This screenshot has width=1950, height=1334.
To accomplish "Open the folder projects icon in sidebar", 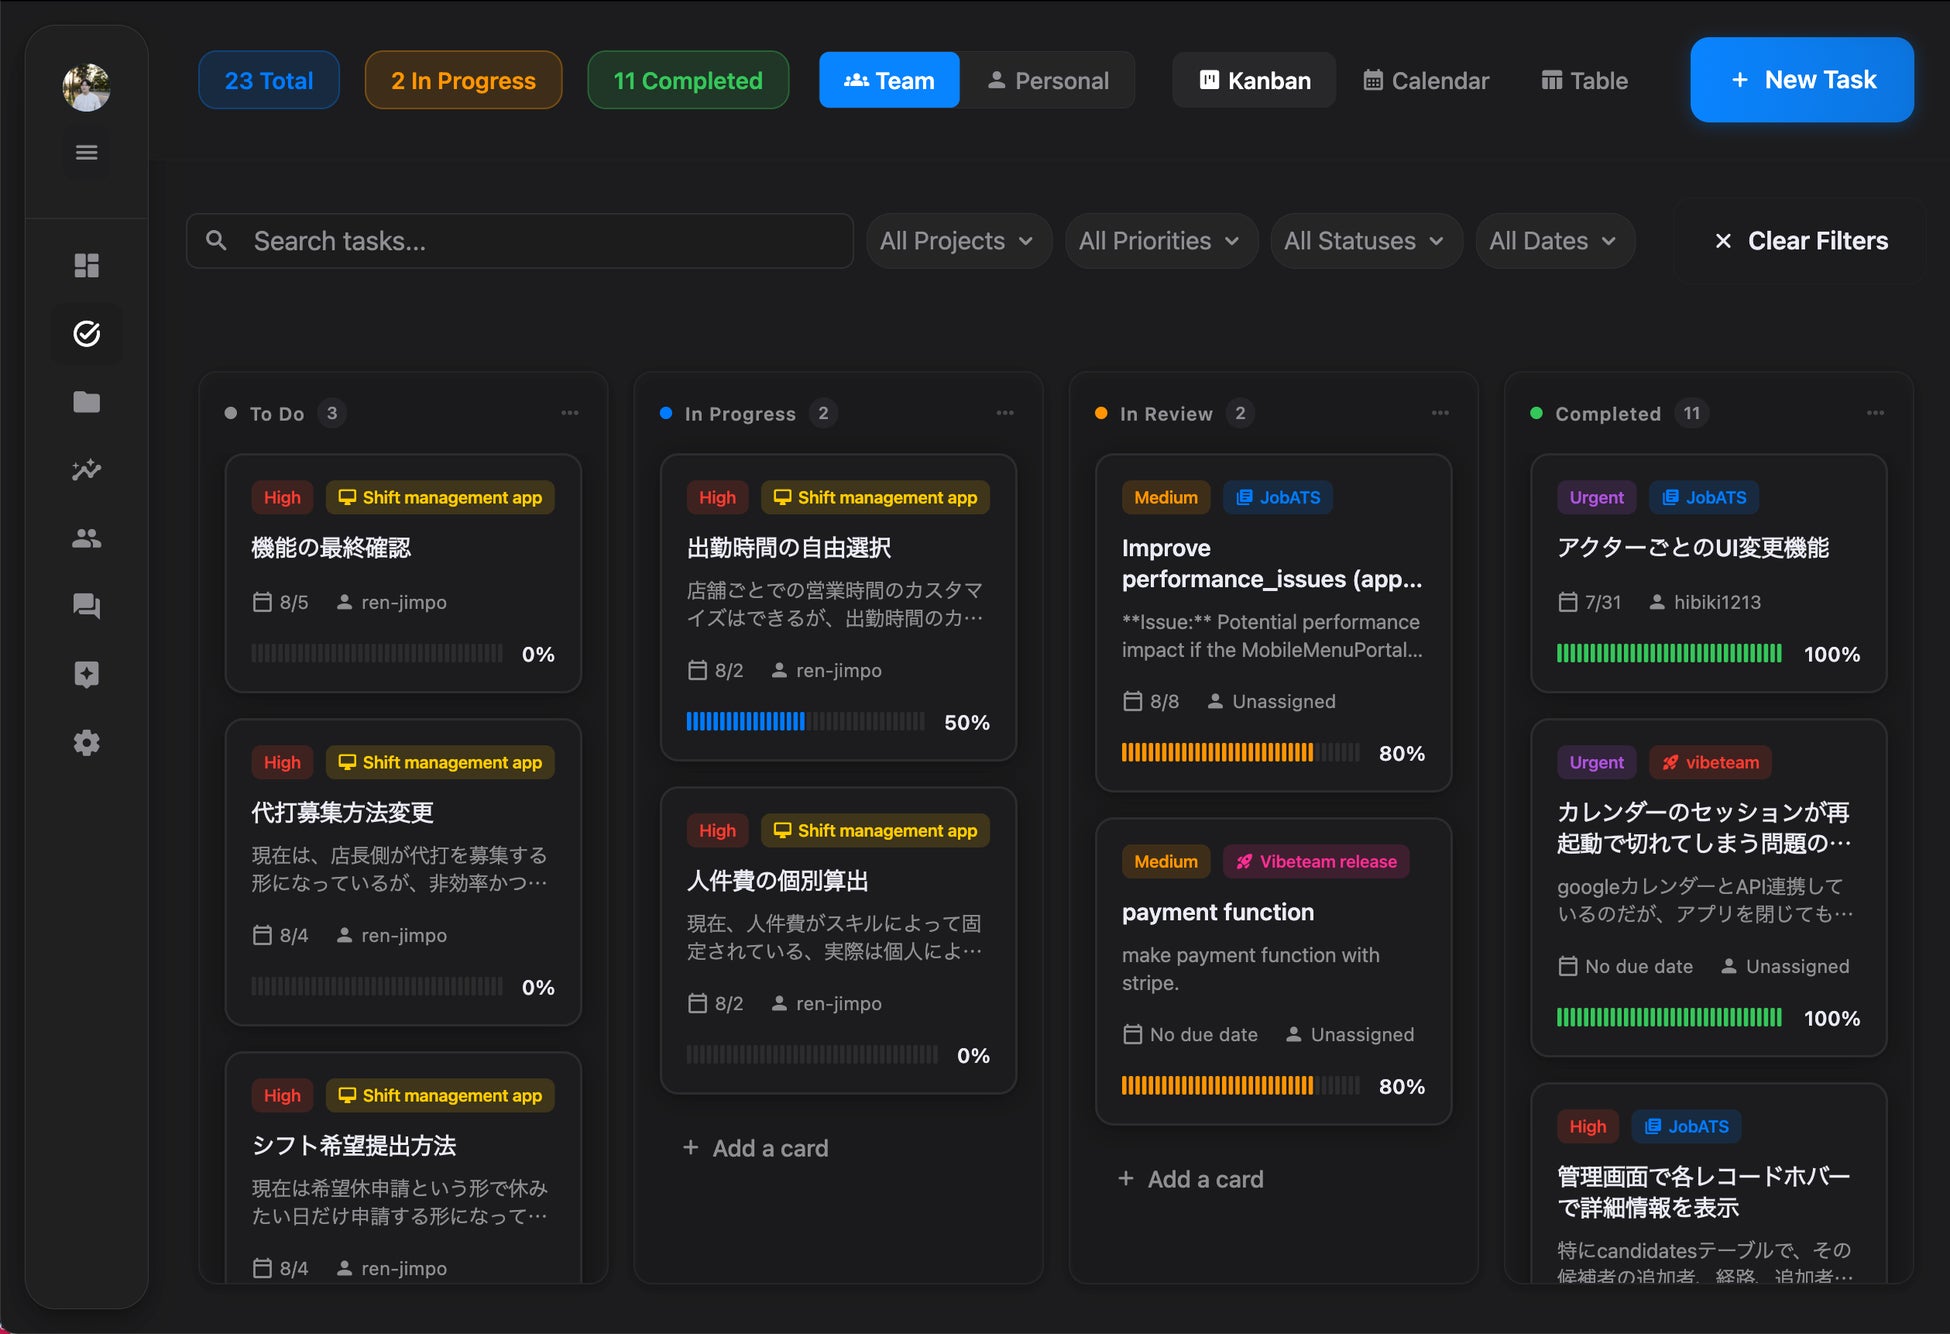I will pos(87,402).
